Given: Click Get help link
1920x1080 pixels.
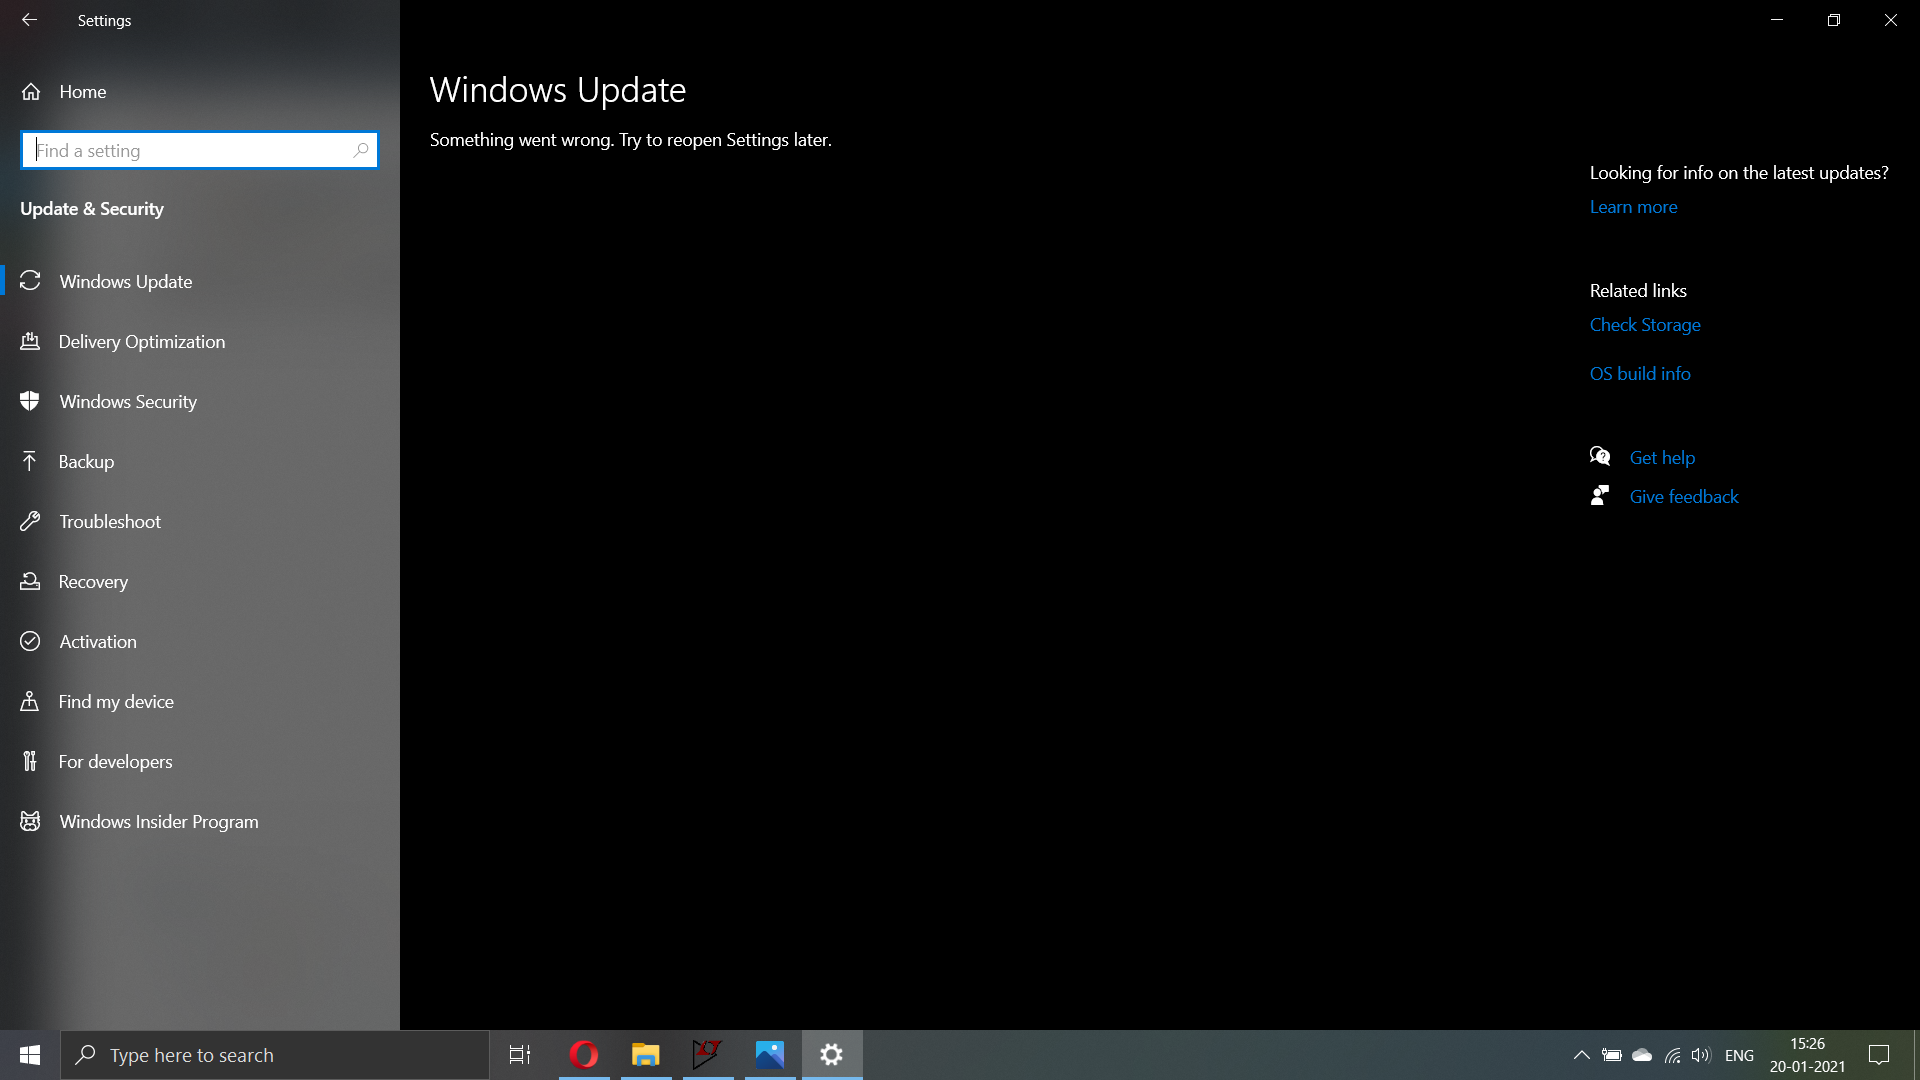Looking at the screenshot, I should click(x=1662, y=457).
